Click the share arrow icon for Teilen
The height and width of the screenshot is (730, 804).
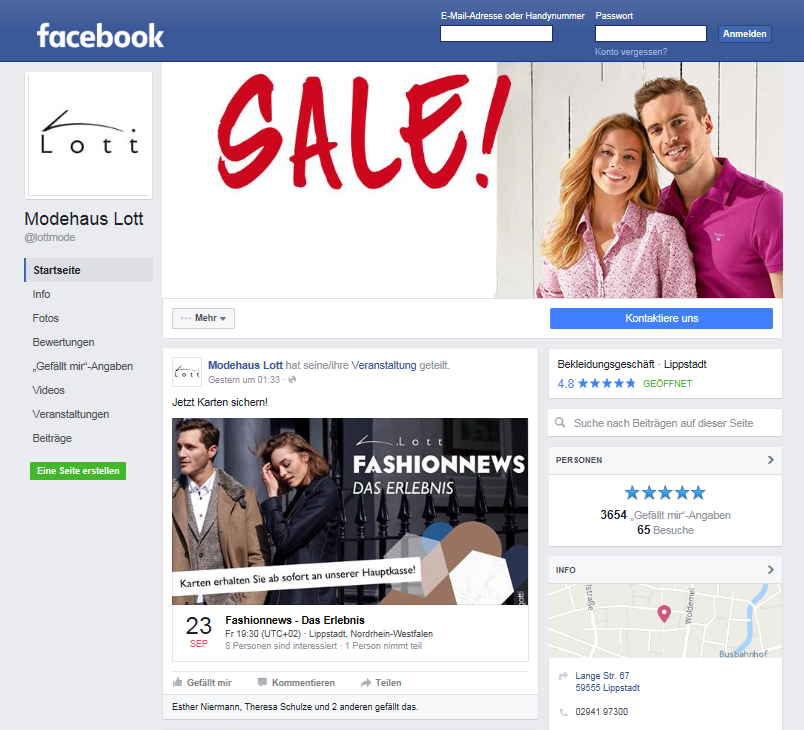(366, 683)
